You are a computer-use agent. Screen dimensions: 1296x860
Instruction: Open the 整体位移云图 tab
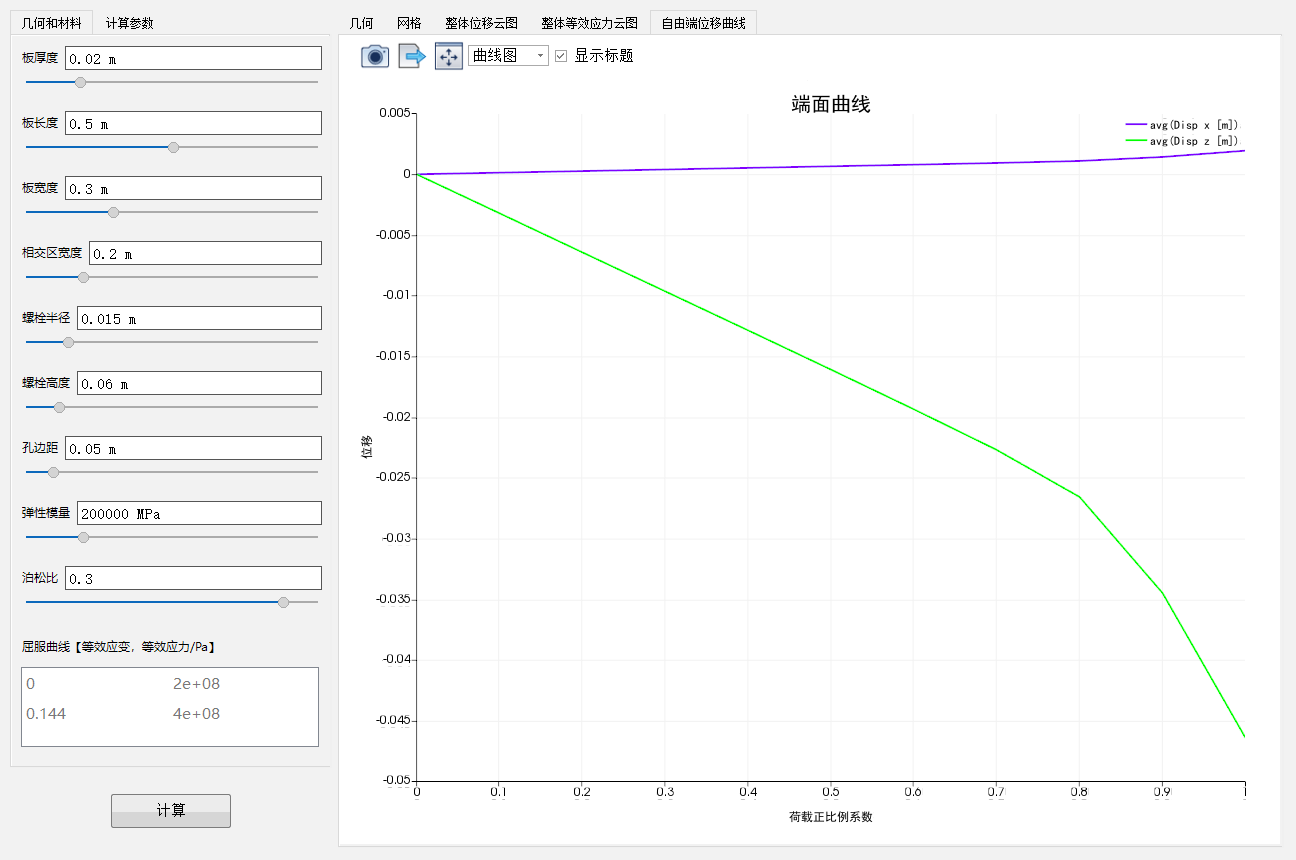coord(482,23)
